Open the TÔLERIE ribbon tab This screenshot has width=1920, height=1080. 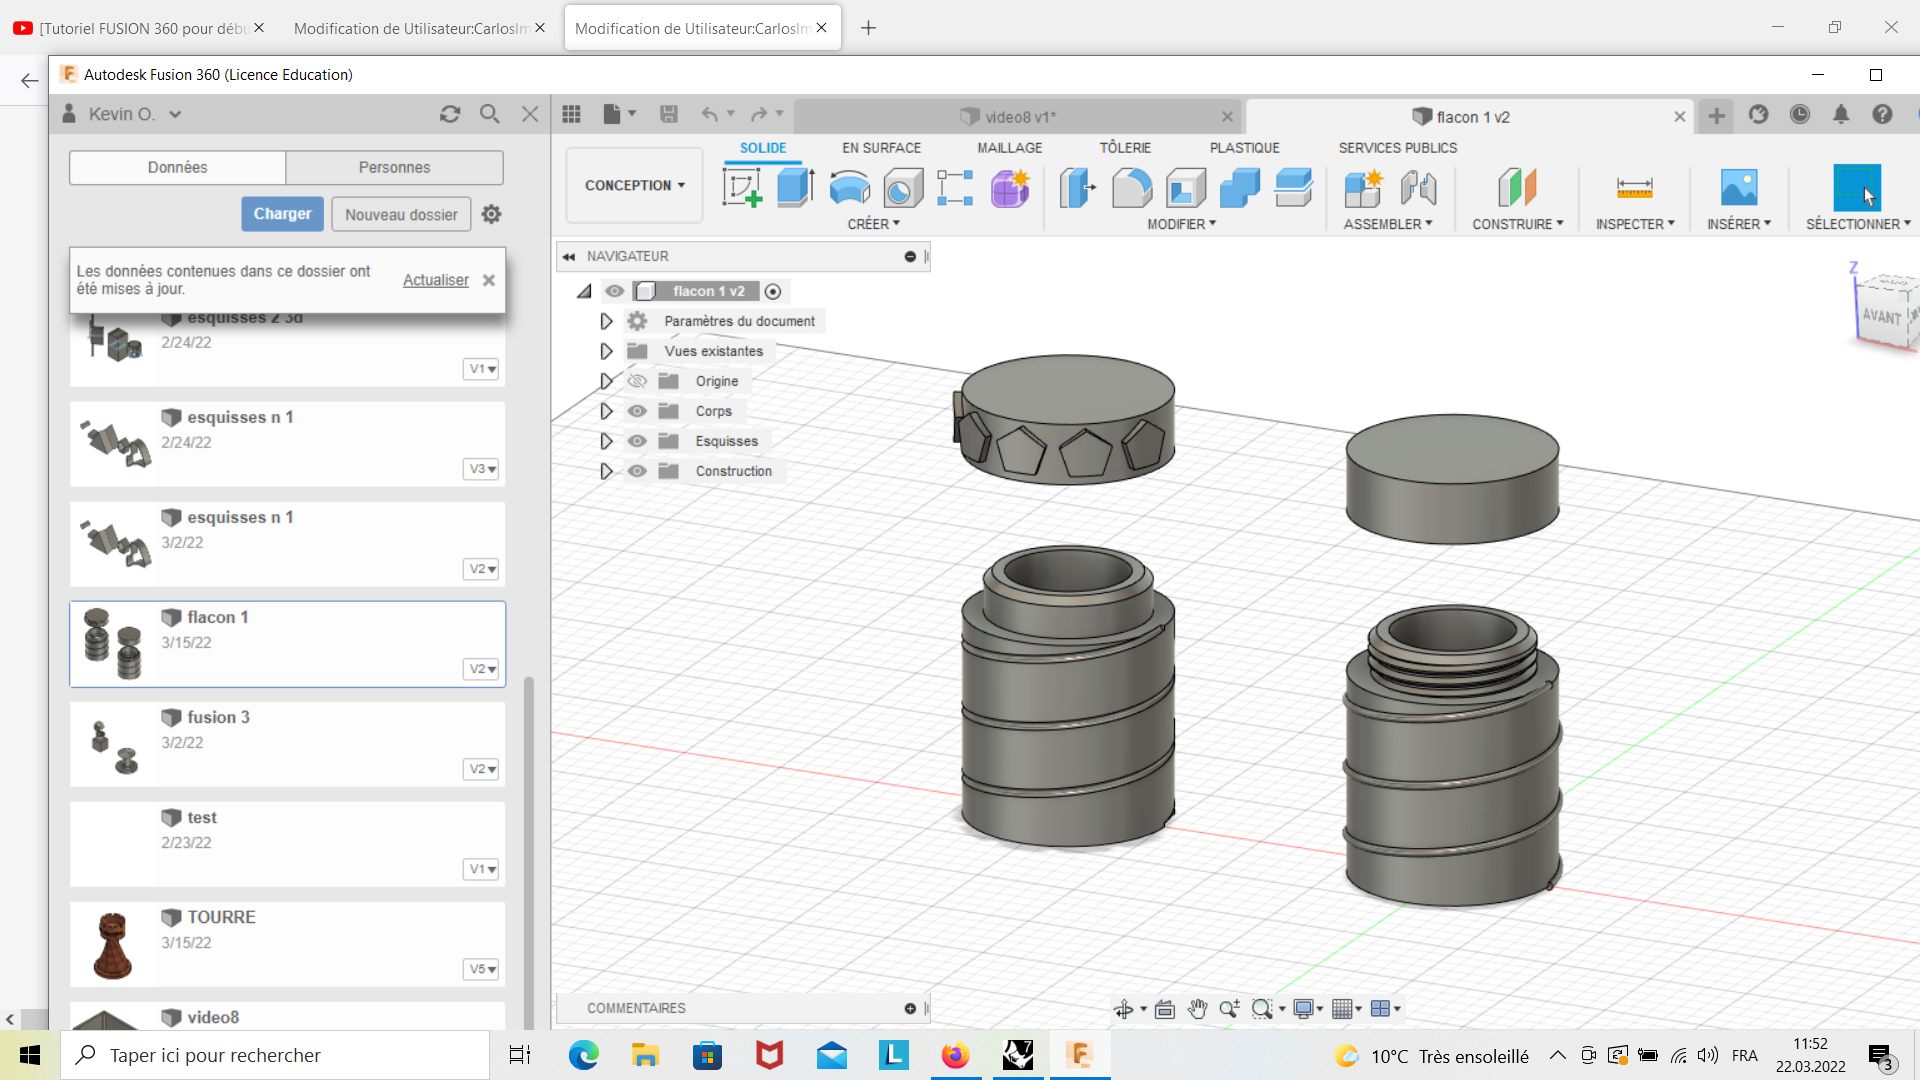[1125, 148]
